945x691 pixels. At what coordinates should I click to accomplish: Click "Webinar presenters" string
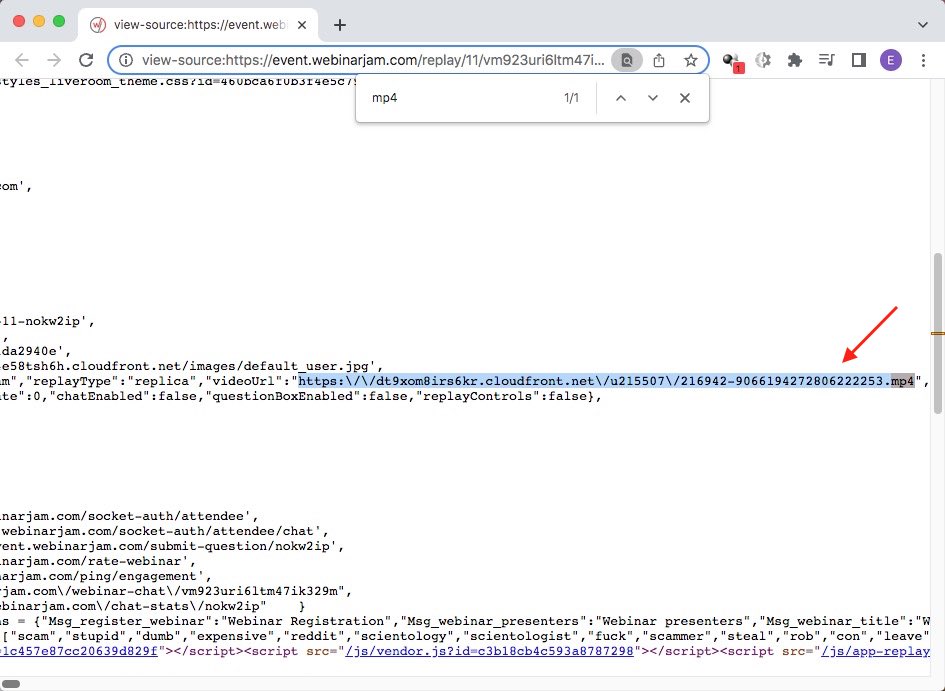(673, 621)
